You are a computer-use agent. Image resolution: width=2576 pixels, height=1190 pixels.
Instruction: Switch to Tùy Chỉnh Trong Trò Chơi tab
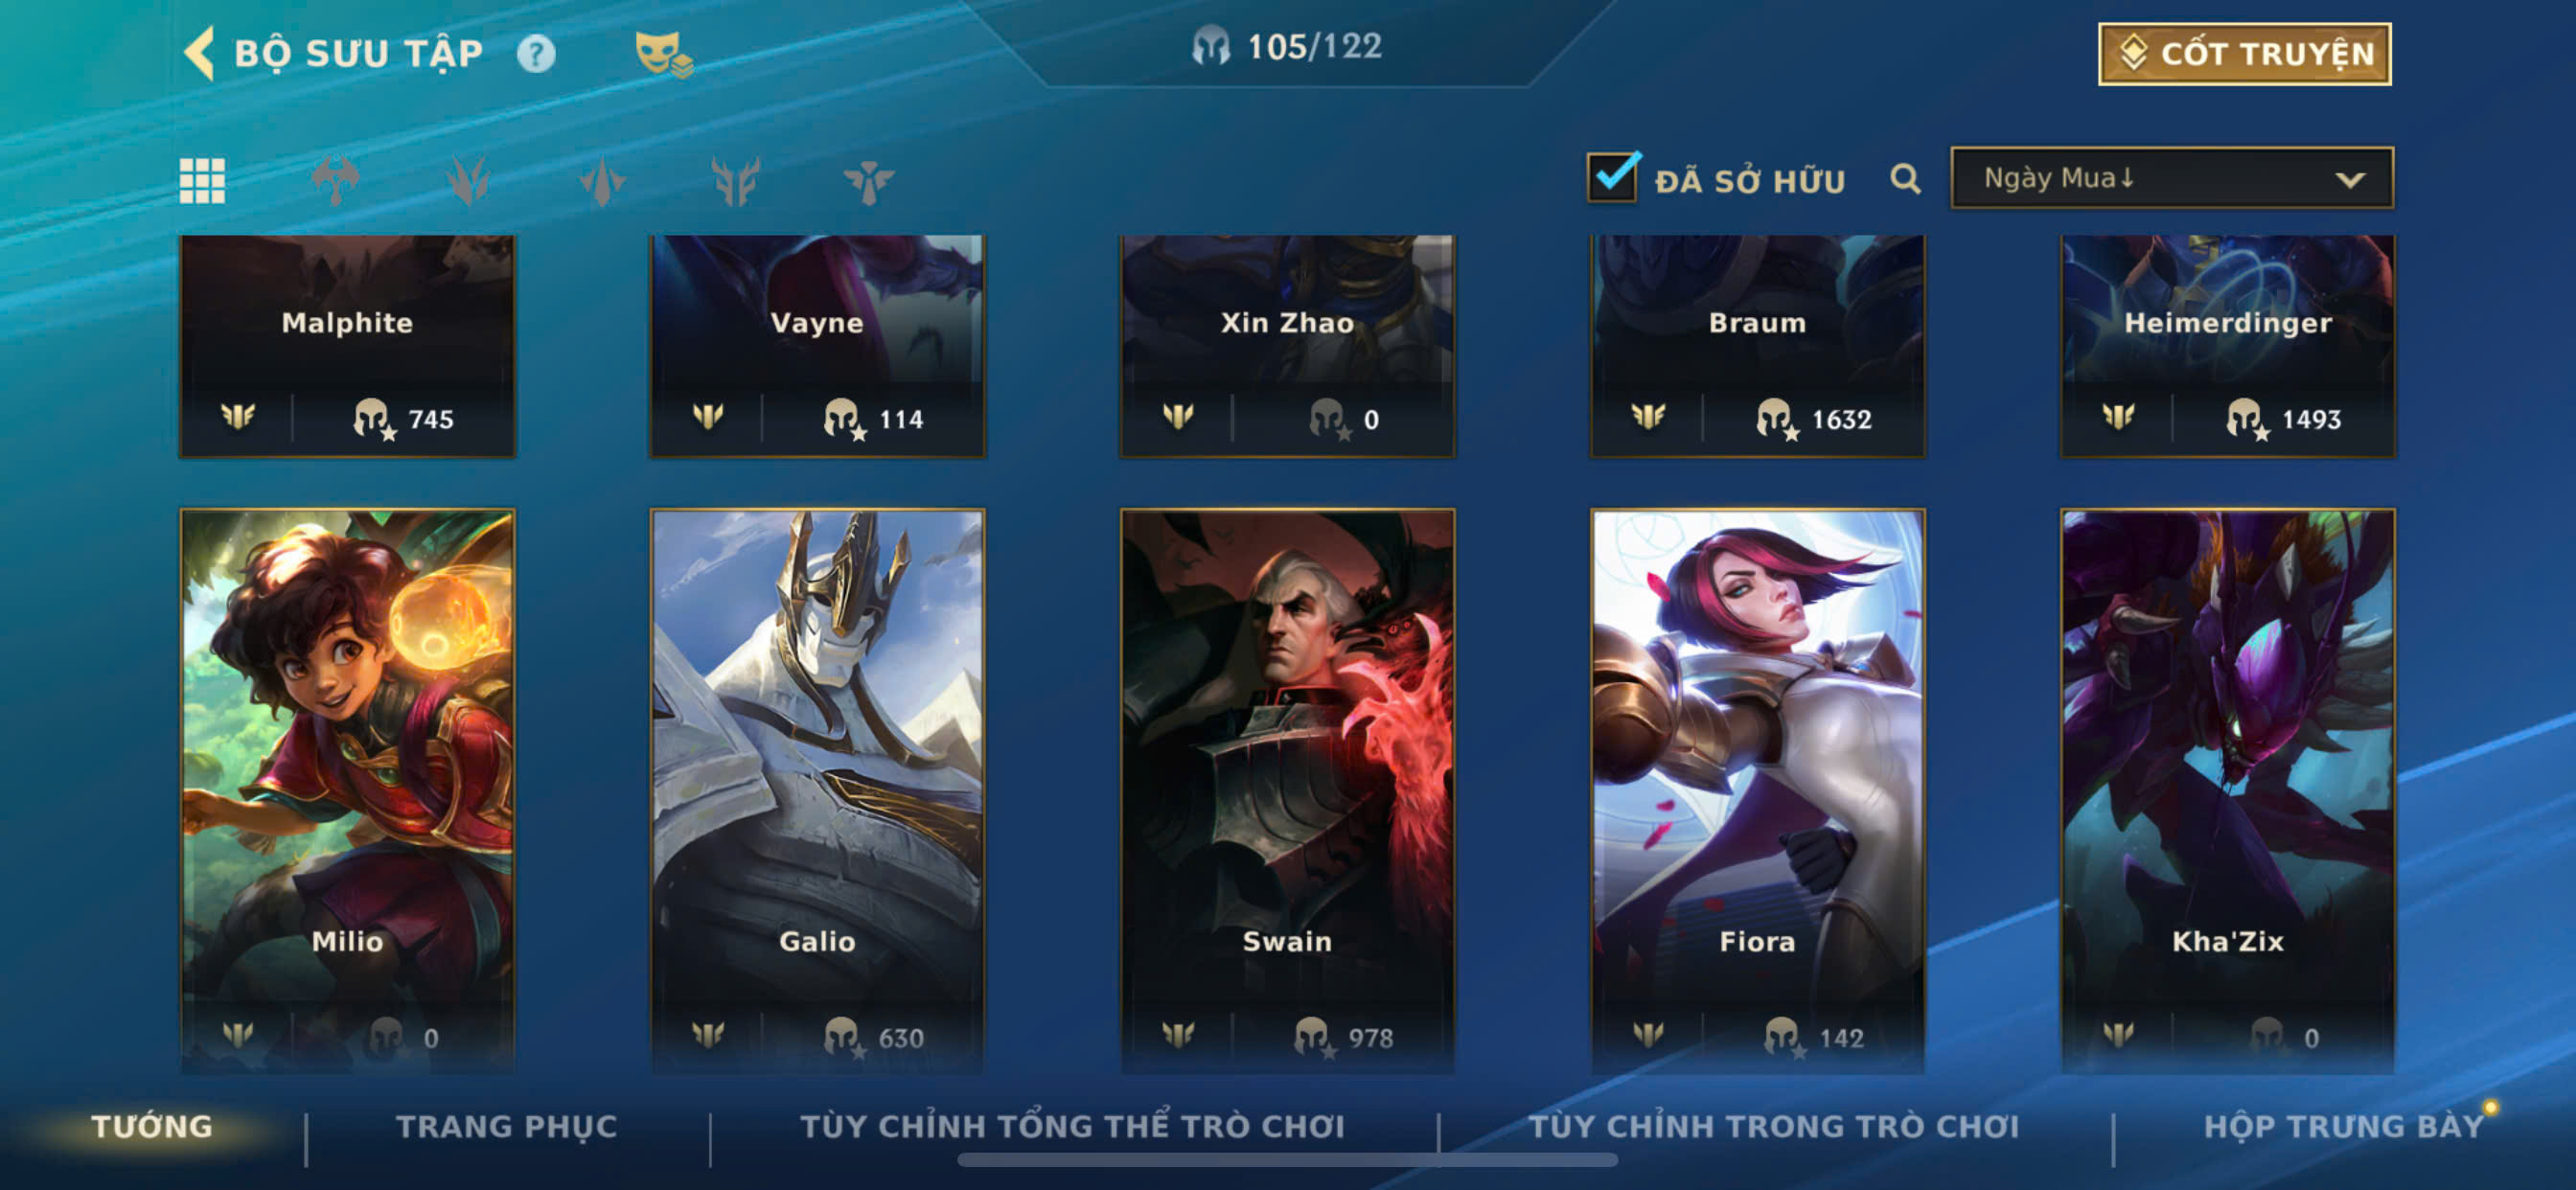click(1773, 1127)
